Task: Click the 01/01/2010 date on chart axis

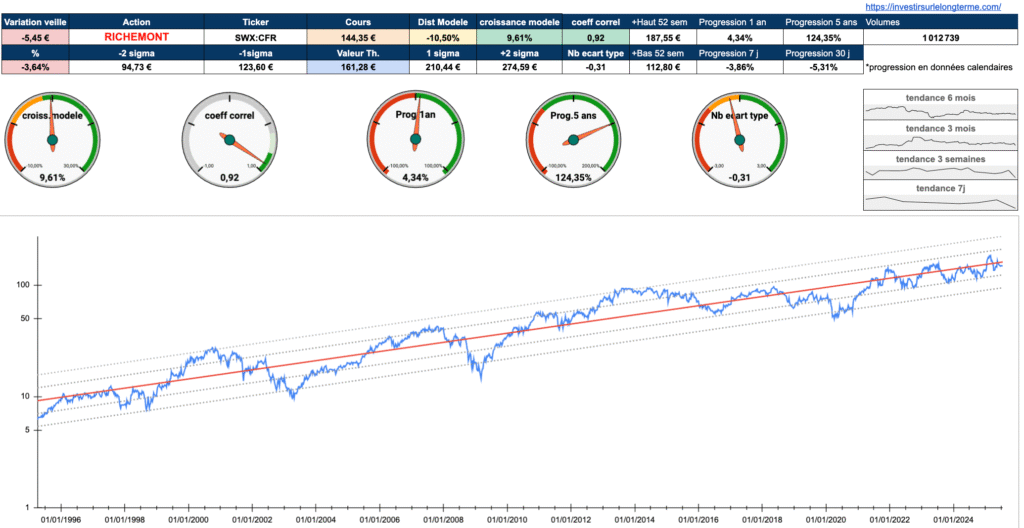Action: click(x=510, y=520)
